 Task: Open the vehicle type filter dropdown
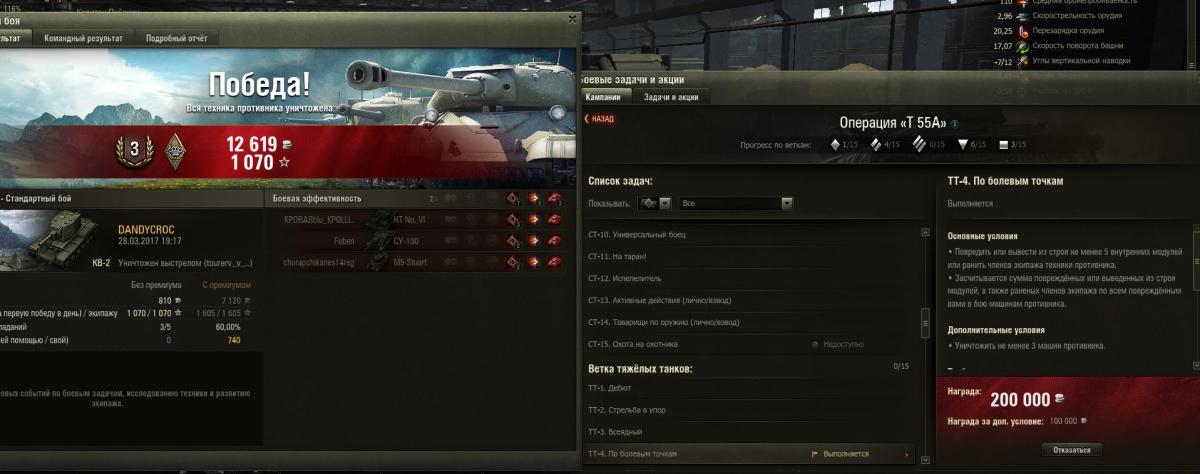point(654,203)
